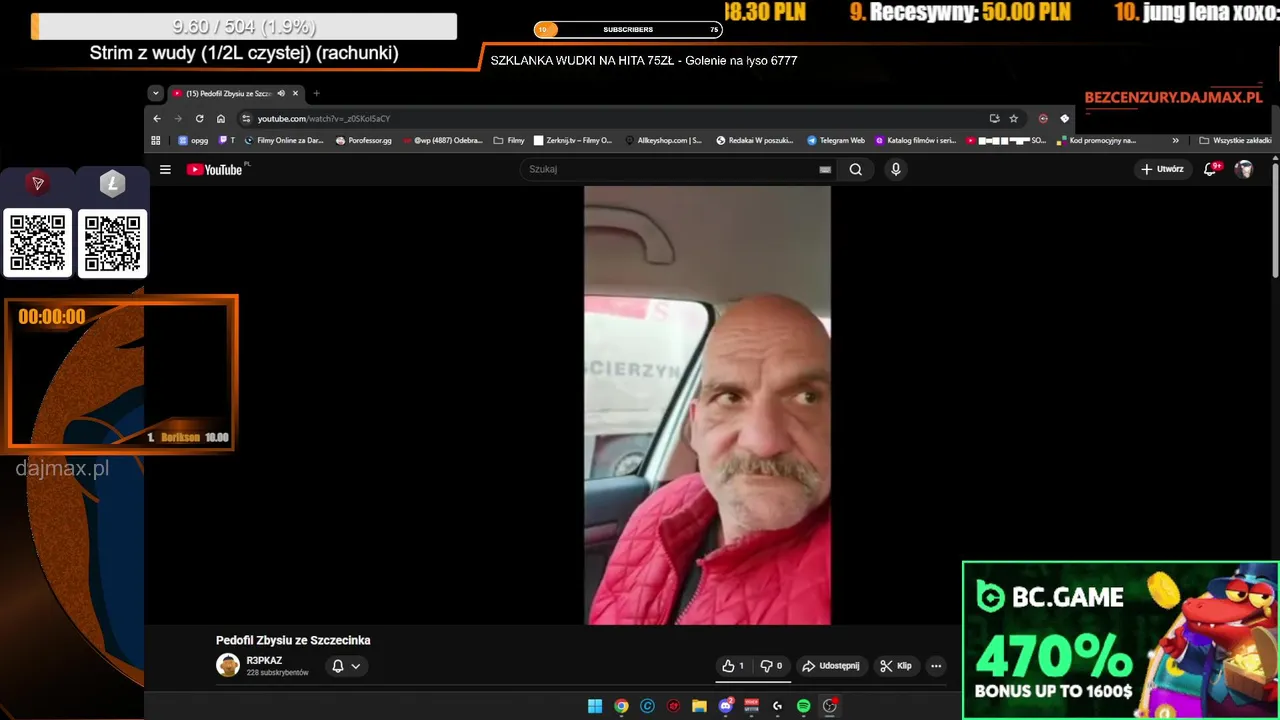Expand the Chrome tab search dropdown arrow
This screenshot has height=720, width=1280.
pos(155,93)
